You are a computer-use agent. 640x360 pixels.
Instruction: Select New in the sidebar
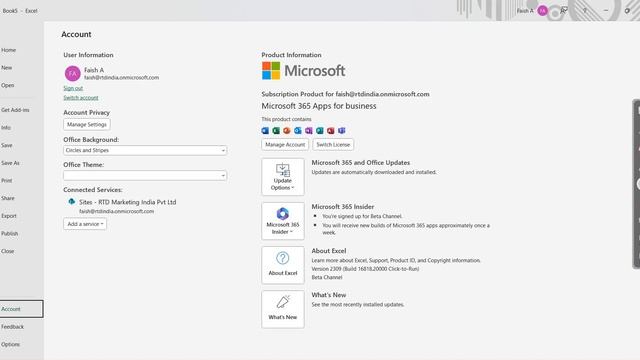pos(7,68)
